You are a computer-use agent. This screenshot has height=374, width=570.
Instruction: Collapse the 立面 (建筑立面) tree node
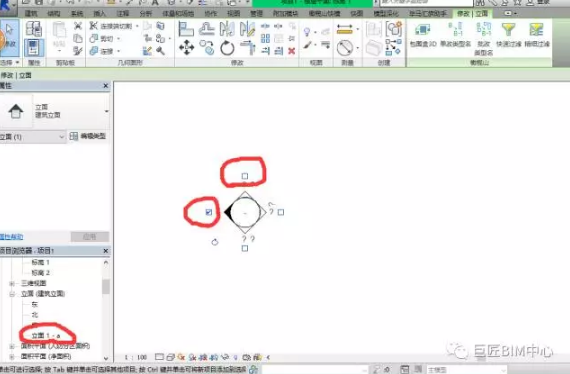(x=12, y=294)
